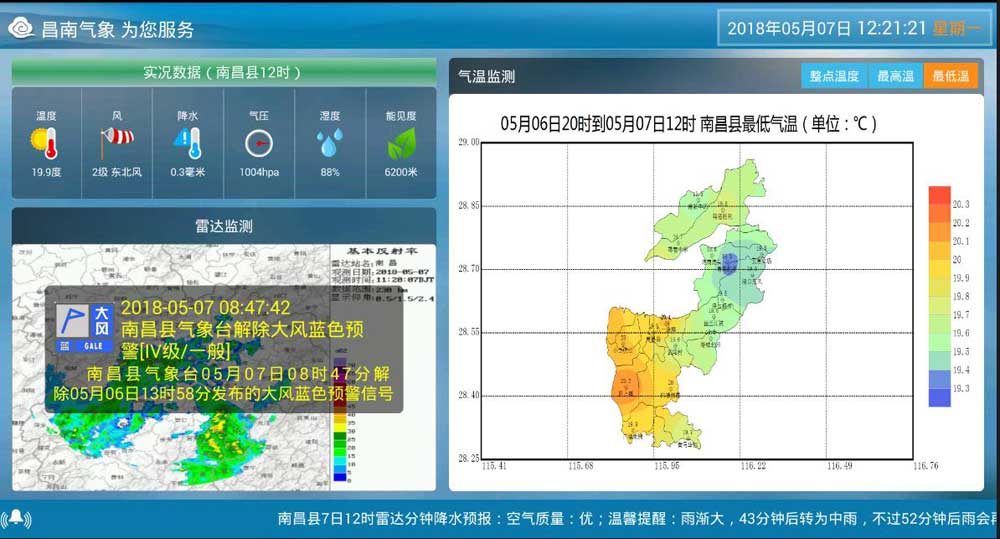Click the red 20.3 legend color swatch

click(x=939, y=197)
